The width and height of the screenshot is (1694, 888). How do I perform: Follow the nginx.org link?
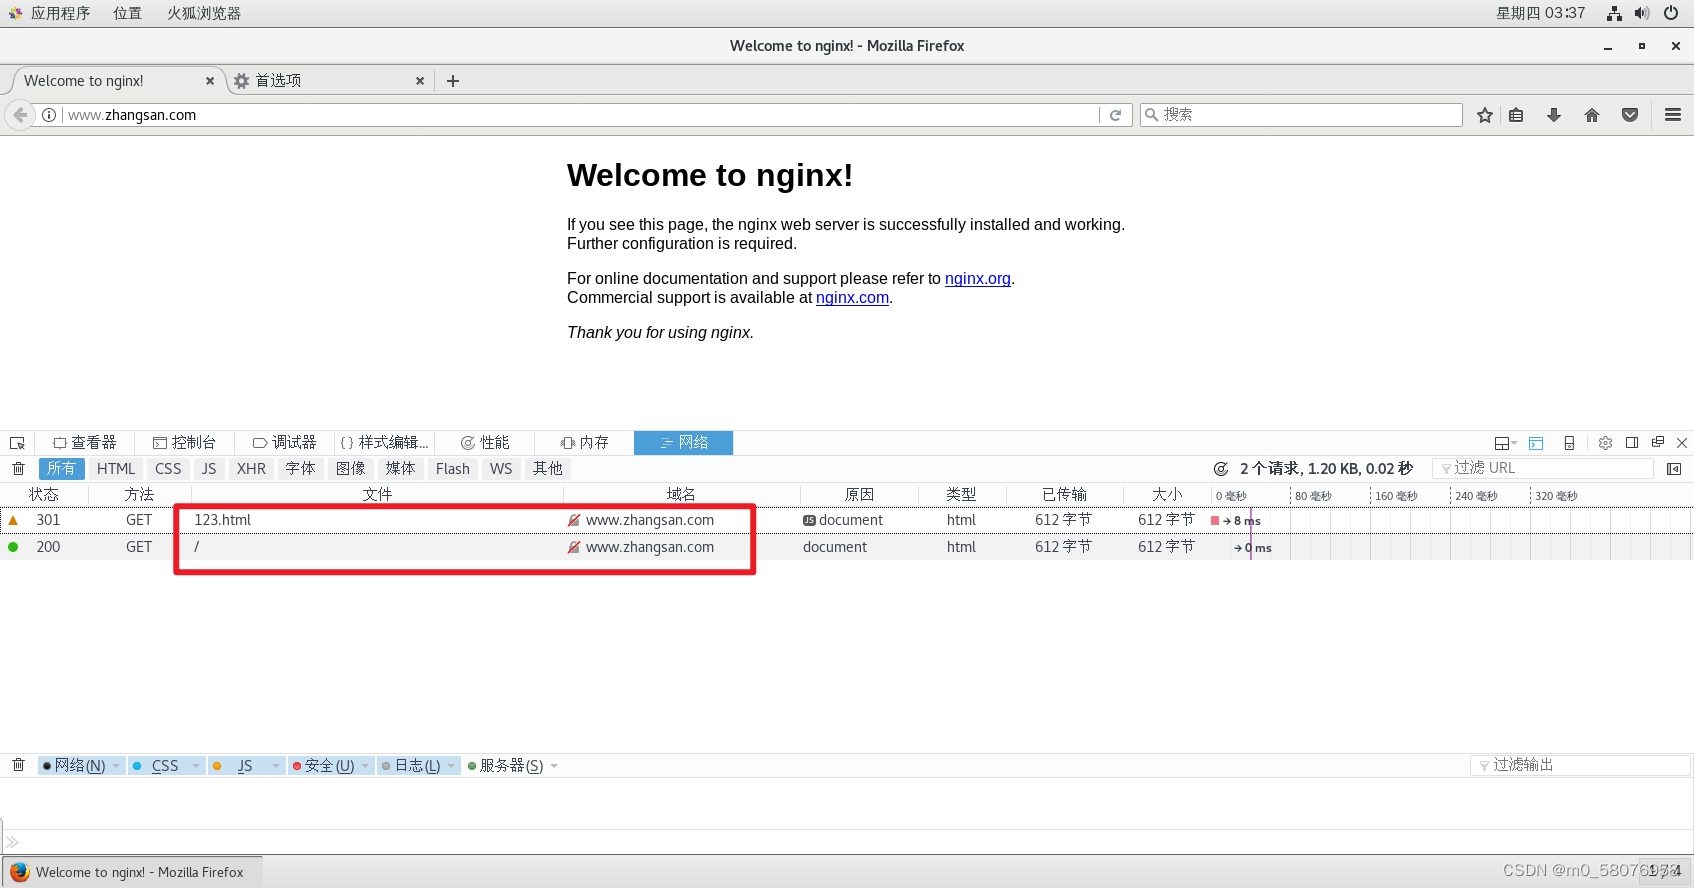(x=978, y=279)
